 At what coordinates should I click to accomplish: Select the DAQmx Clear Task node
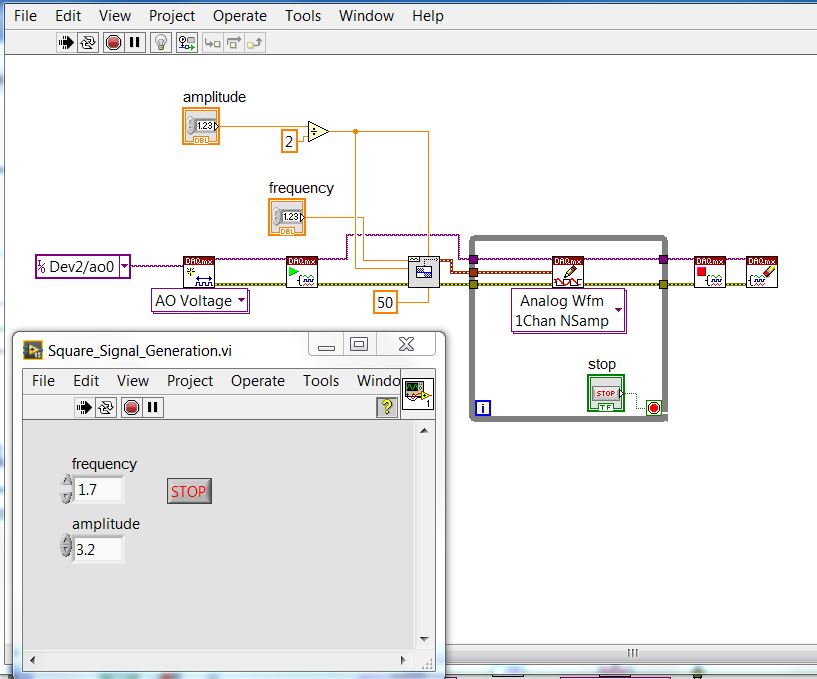click(x=761, y=272)
